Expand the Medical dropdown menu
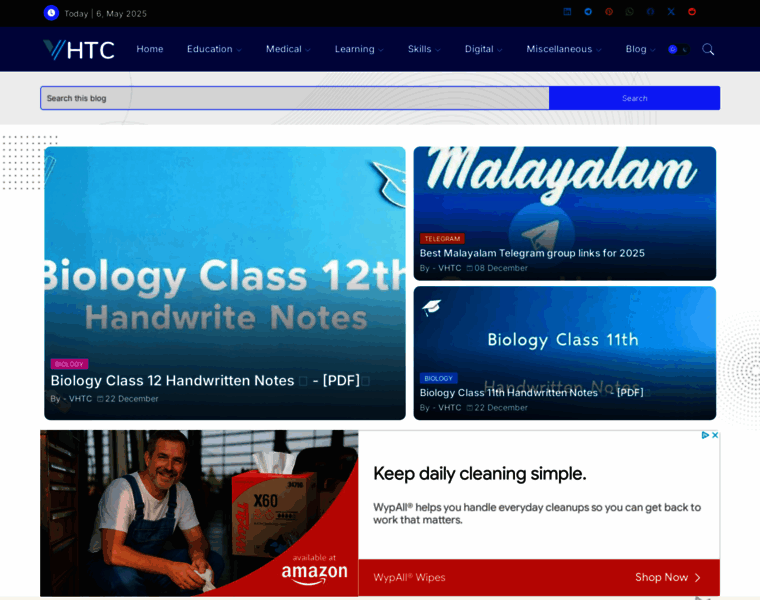The width and height of the screenshot is (760, 600). point(288,49)
